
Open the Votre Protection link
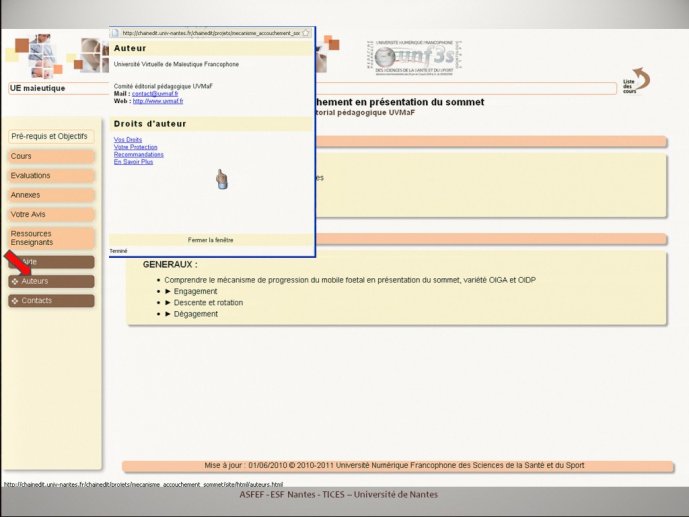coord(135,147)
